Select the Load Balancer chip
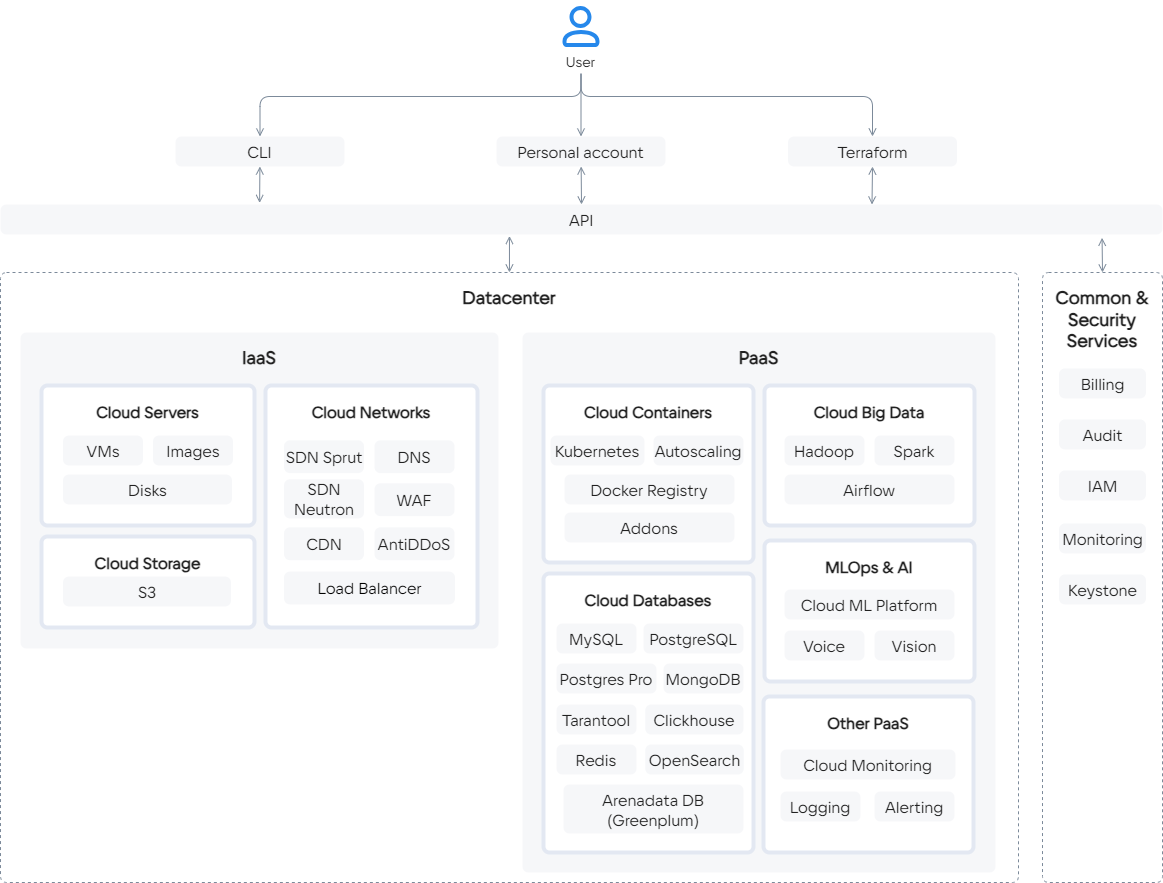Viewport: 1163px width, 883px height. tap(369, 588)
